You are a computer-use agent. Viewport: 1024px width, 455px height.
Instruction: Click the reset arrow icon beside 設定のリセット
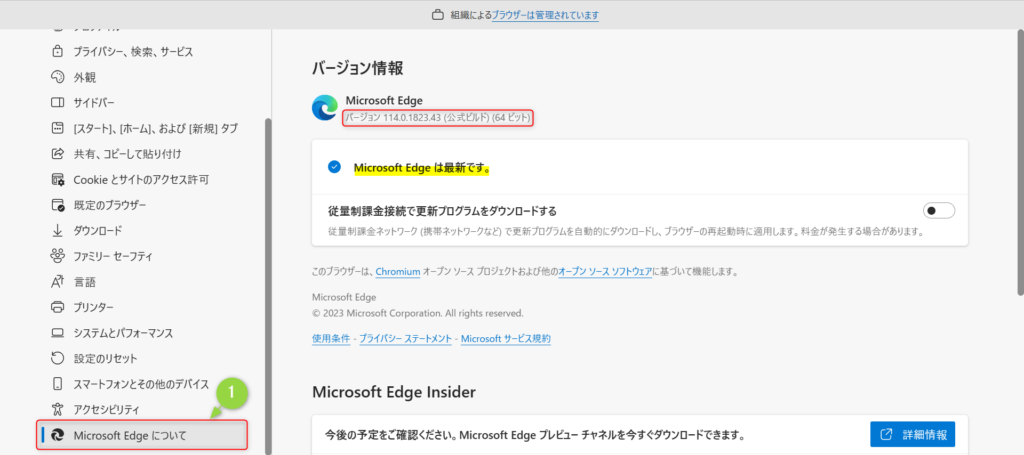[x=57, y=358]
